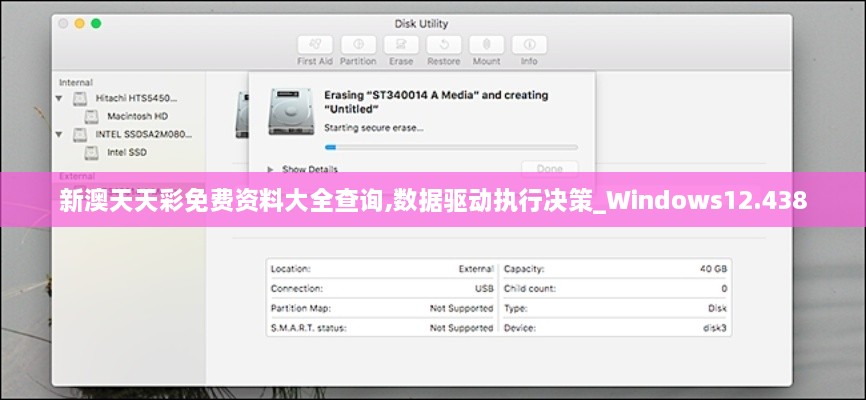Click the Erasing ST340014 A Media heading

tap(436, 102)
